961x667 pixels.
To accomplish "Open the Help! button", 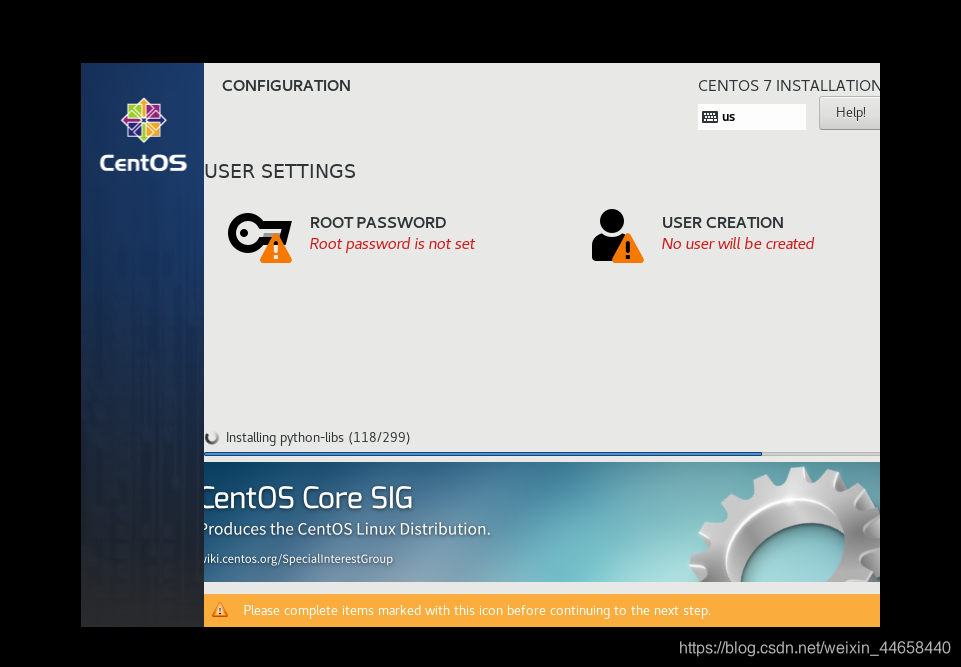I will click(x=849, y=113).
